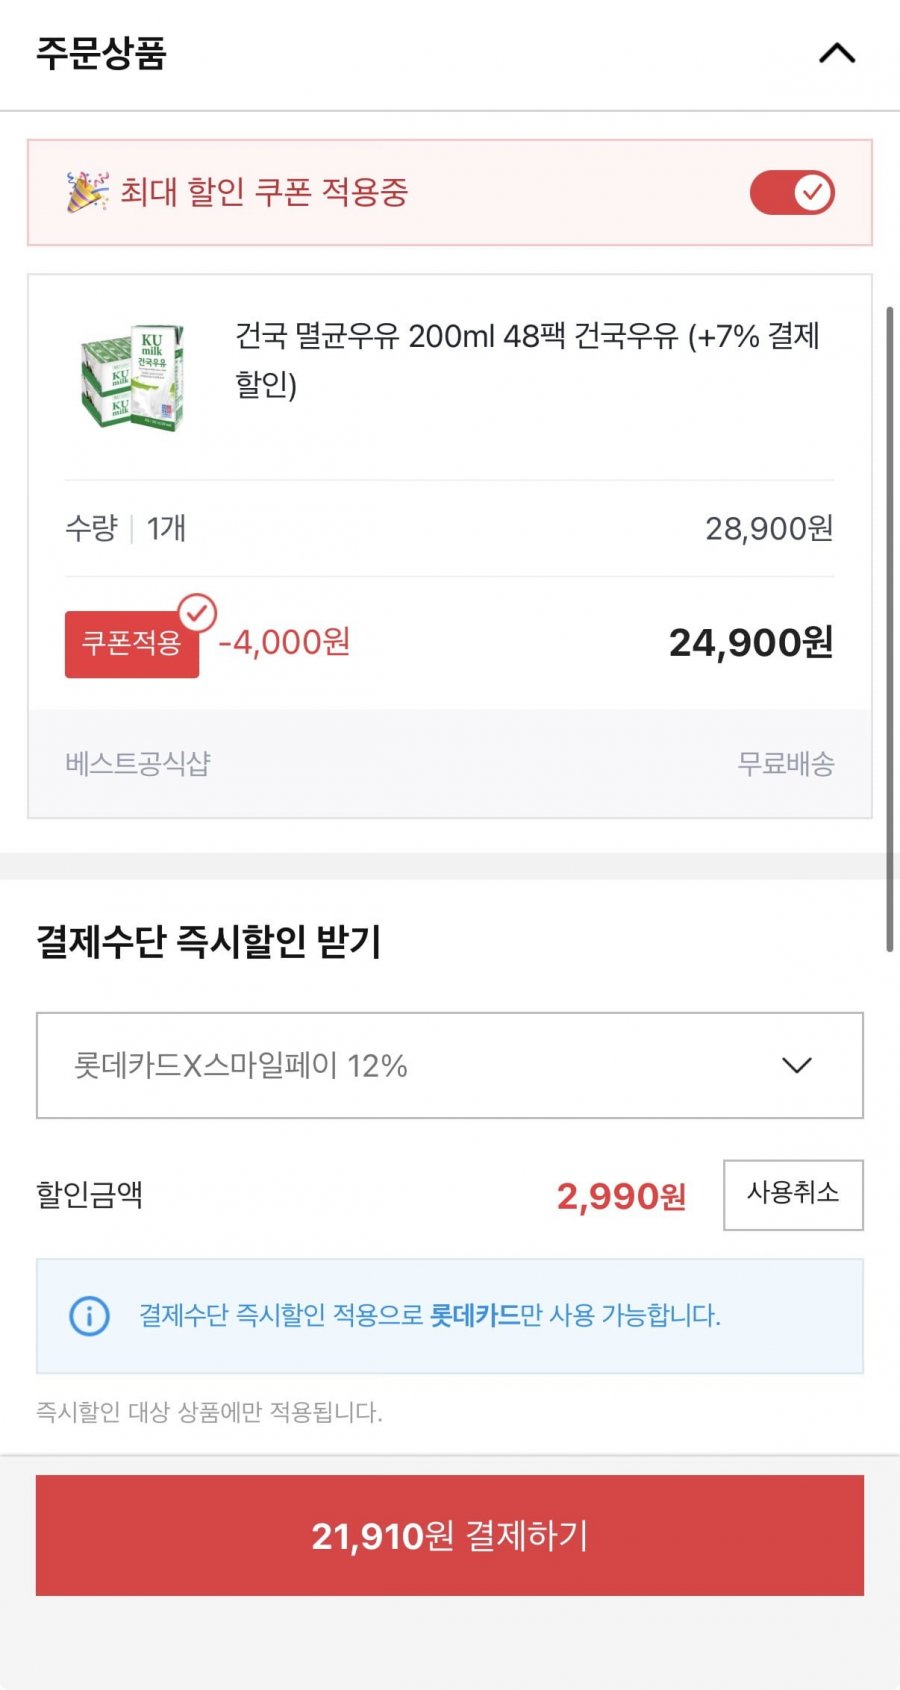Click the payment dropdown chevron arrow
Screen dimensions: 900x1690
pyautogui.click(x=796, y=1066)
